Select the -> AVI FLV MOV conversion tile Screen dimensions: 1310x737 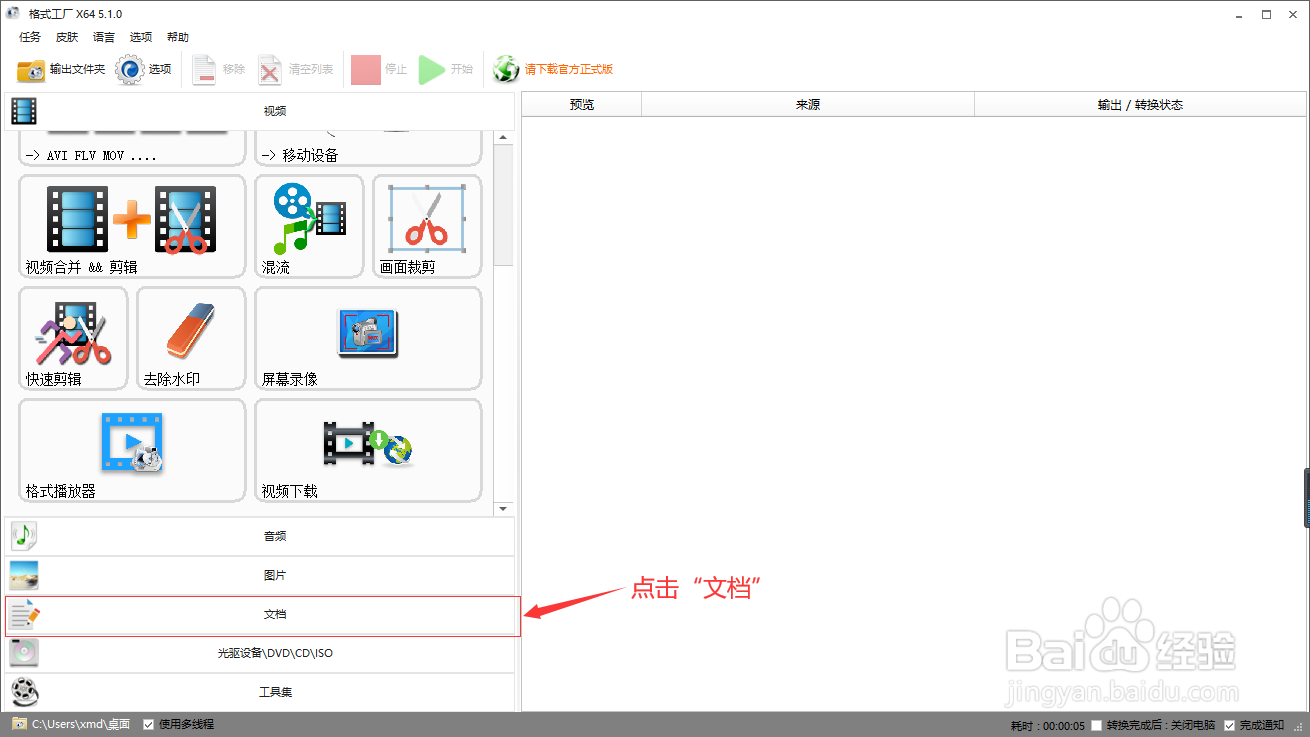[132, 149]
